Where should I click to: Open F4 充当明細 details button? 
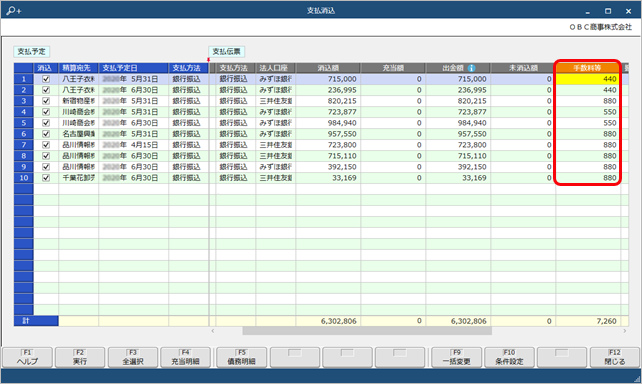pos(185,357)
